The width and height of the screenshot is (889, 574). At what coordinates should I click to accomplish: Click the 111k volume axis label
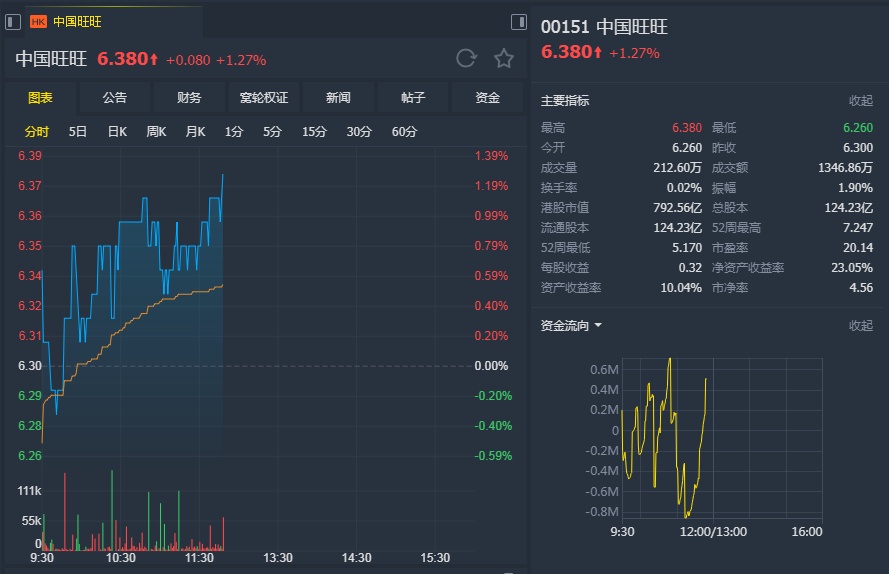click(x=29, y=491)
